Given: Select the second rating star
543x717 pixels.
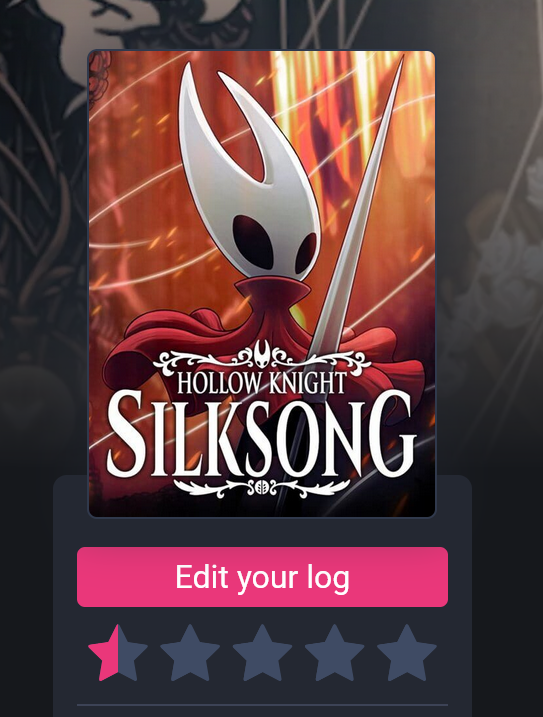Looking at the screenshot, I should coord(190,653).
